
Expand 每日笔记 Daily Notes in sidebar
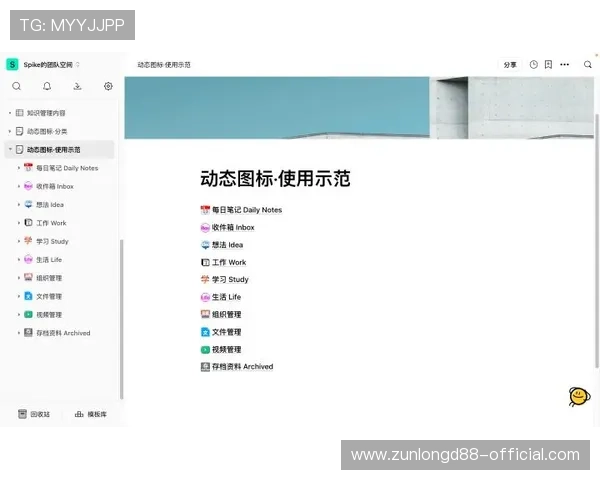click(19, 168)
